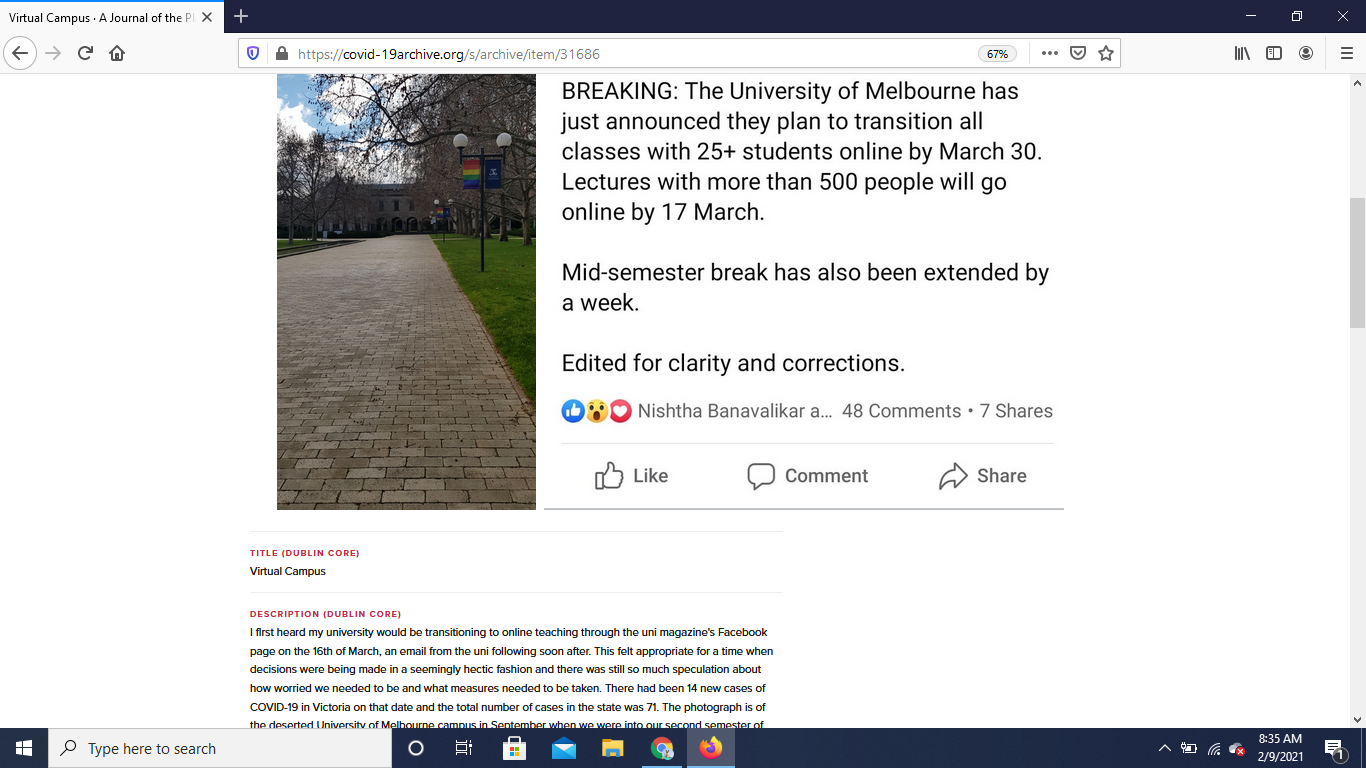Open the Firefox account profile icon
1366x768 pixels.
click(1306, 54)
